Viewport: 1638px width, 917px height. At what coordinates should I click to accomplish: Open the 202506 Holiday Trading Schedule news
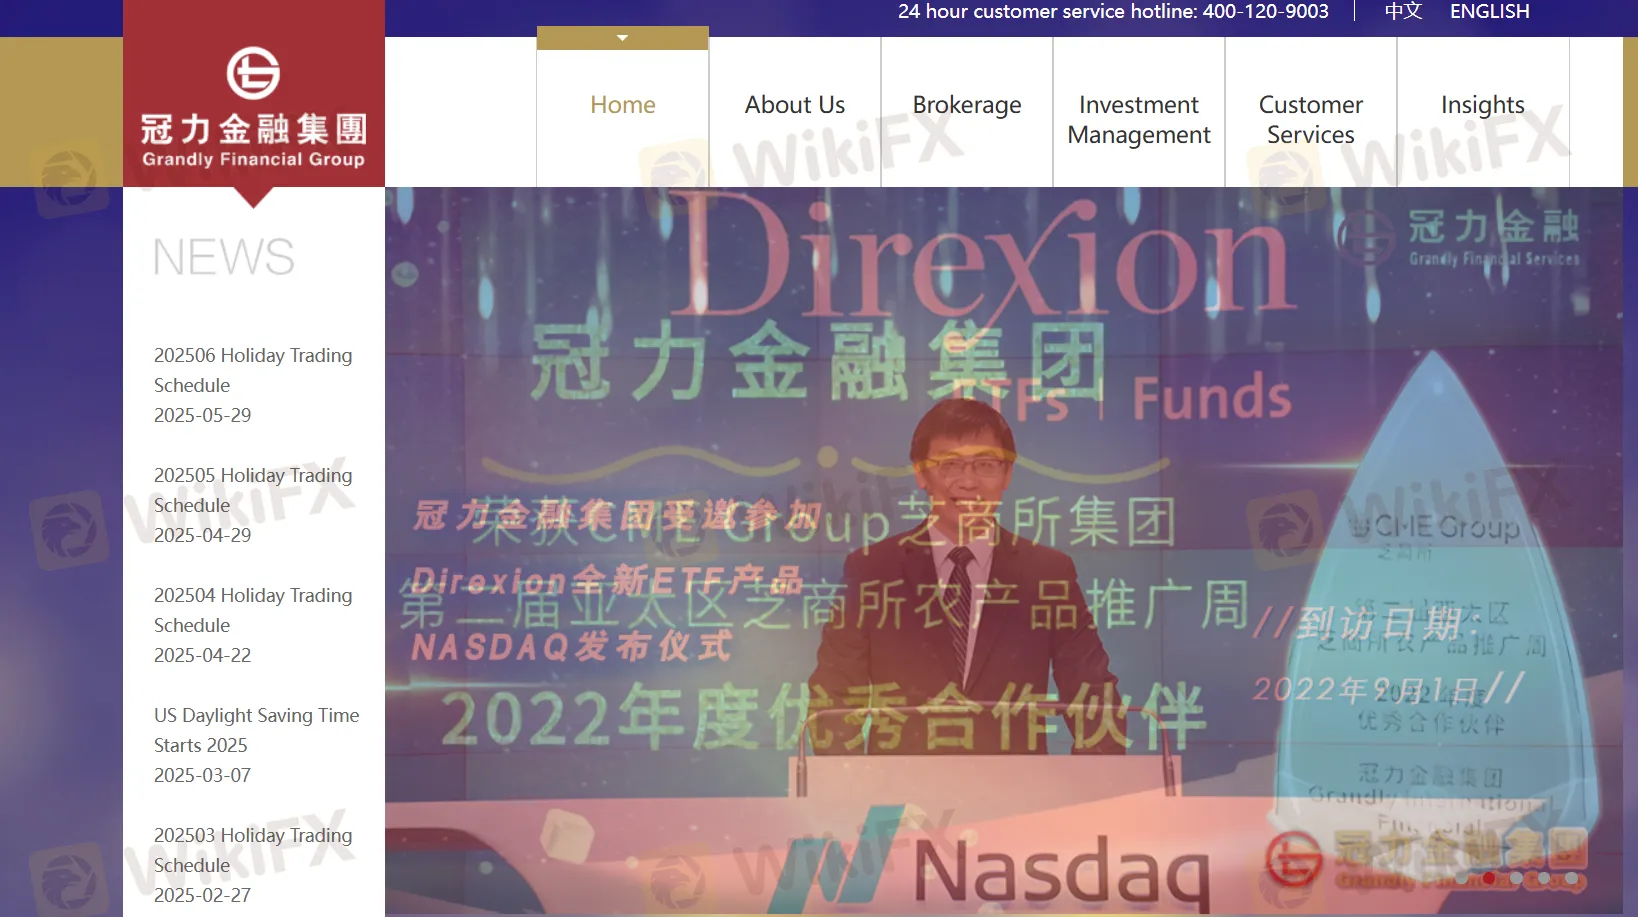(x=252, y=370)
